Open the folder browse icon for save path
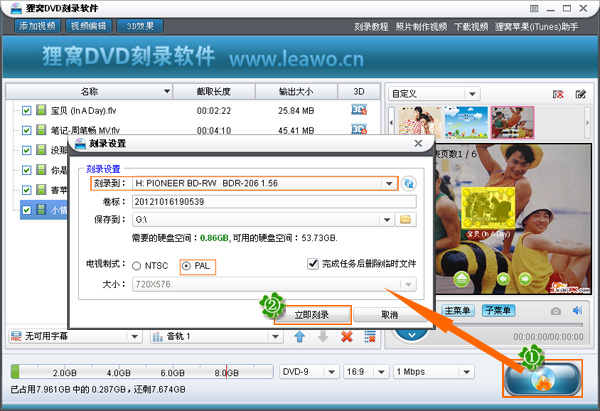The image size is (600, 411). (x=406, y=220)
